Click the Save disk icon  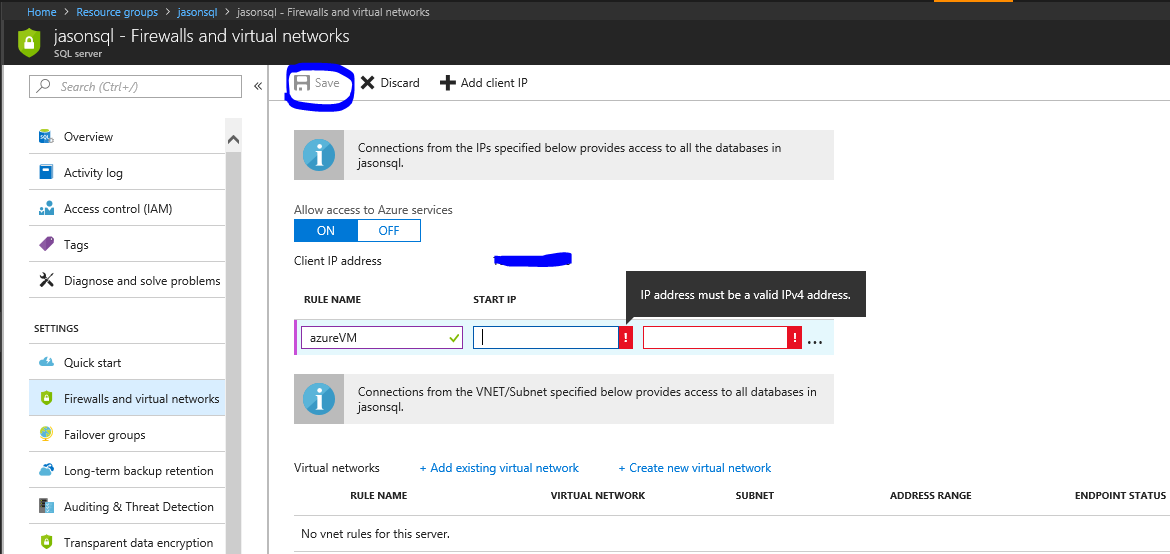pyautogui.click(x=301, y=83)
